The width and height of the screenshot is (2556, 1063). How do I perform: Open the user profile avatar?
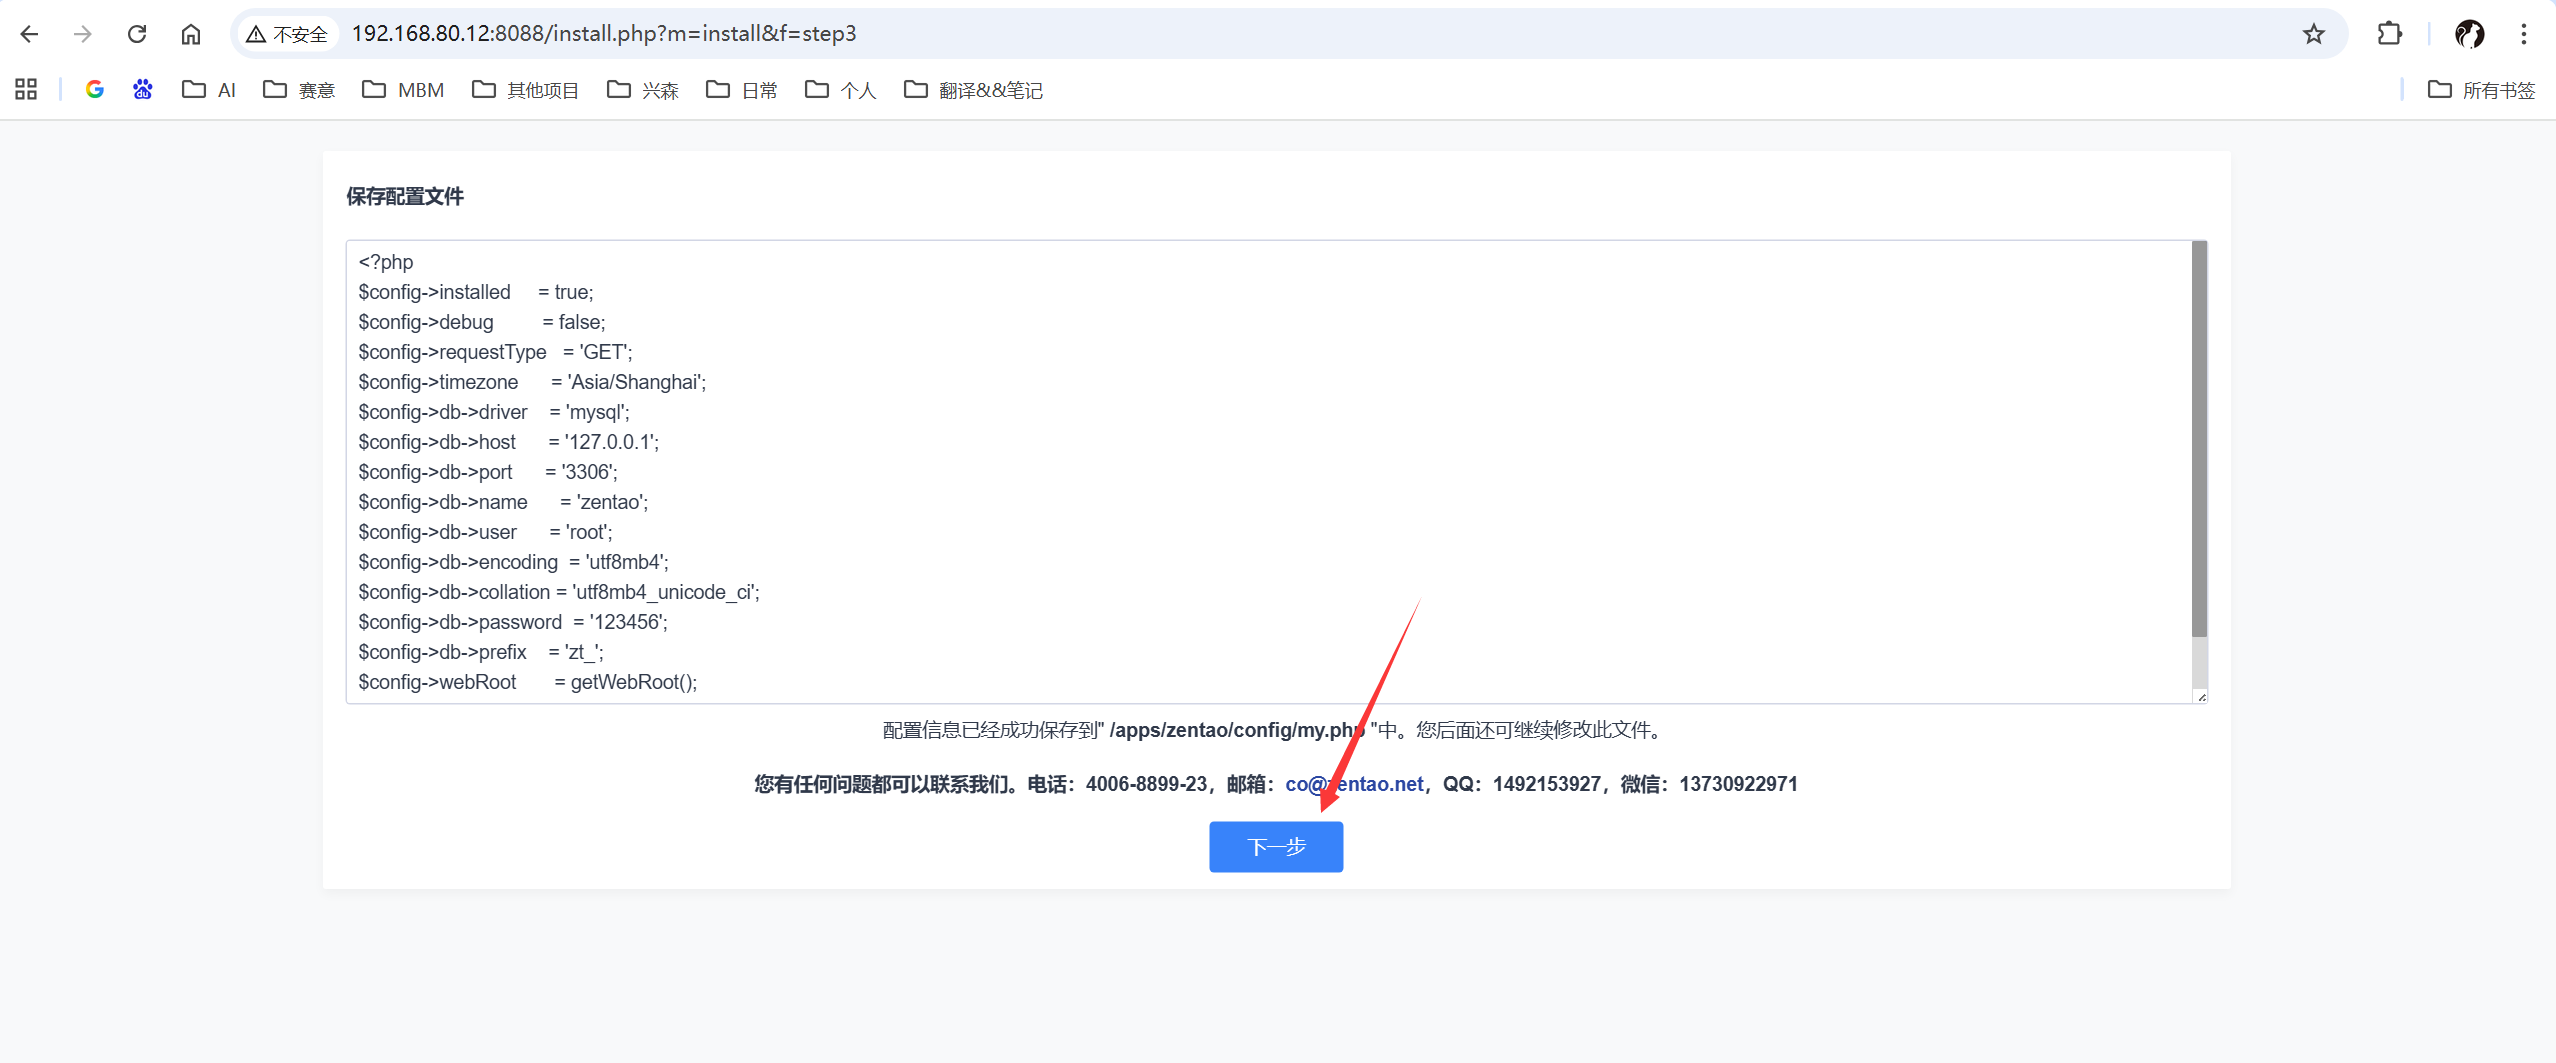(2469, 34)
